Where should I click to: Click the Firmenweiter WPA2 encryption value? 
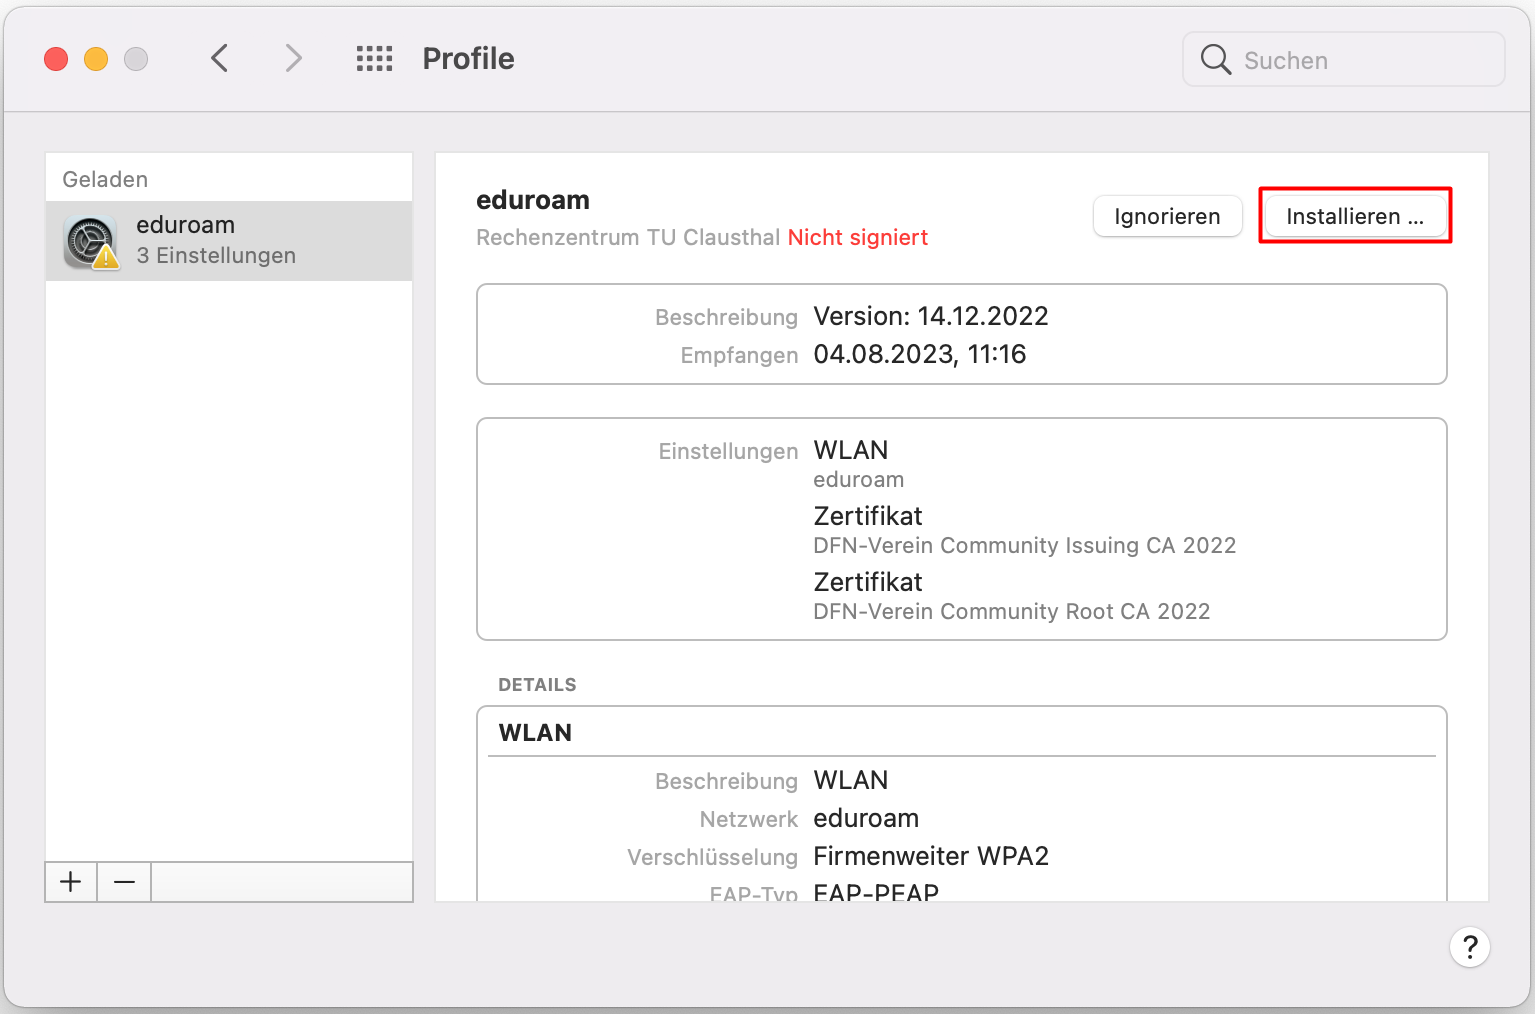(x=930, y=856)
